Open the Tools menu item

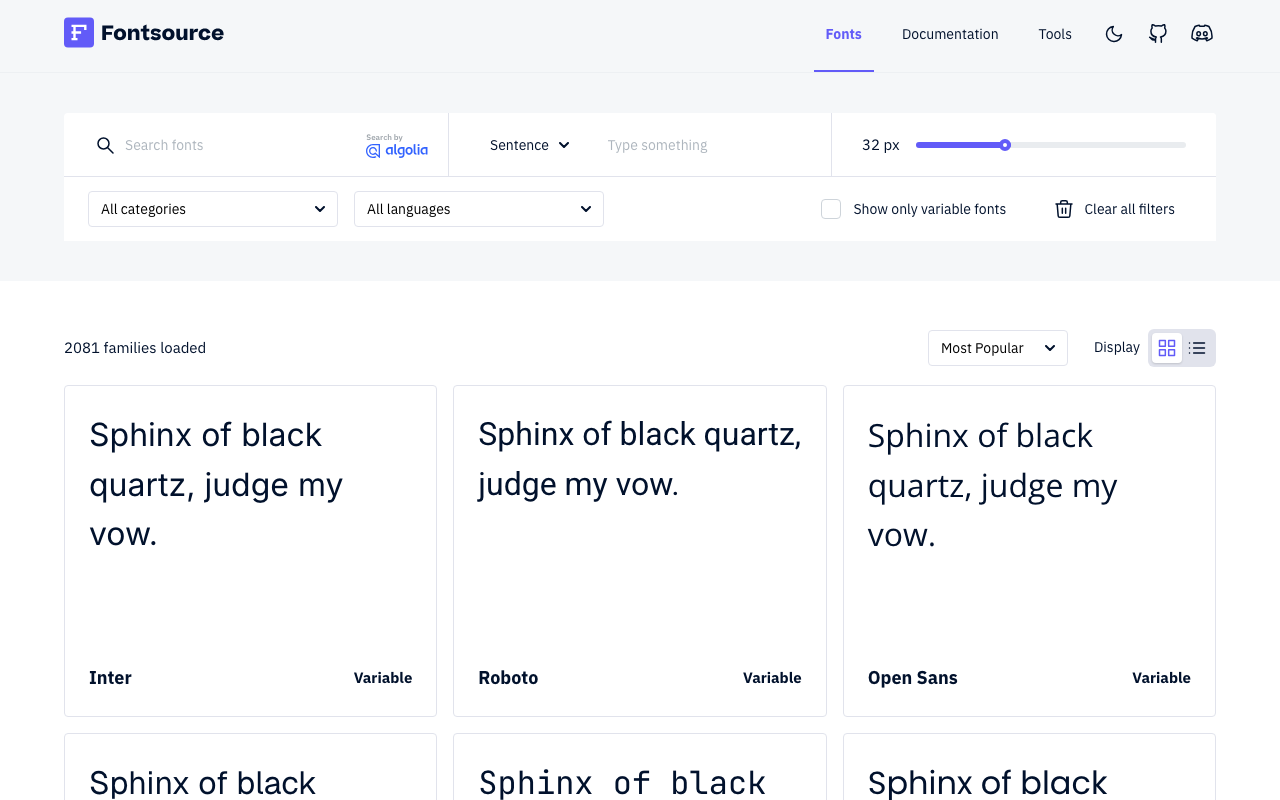tap(1055, 34)
